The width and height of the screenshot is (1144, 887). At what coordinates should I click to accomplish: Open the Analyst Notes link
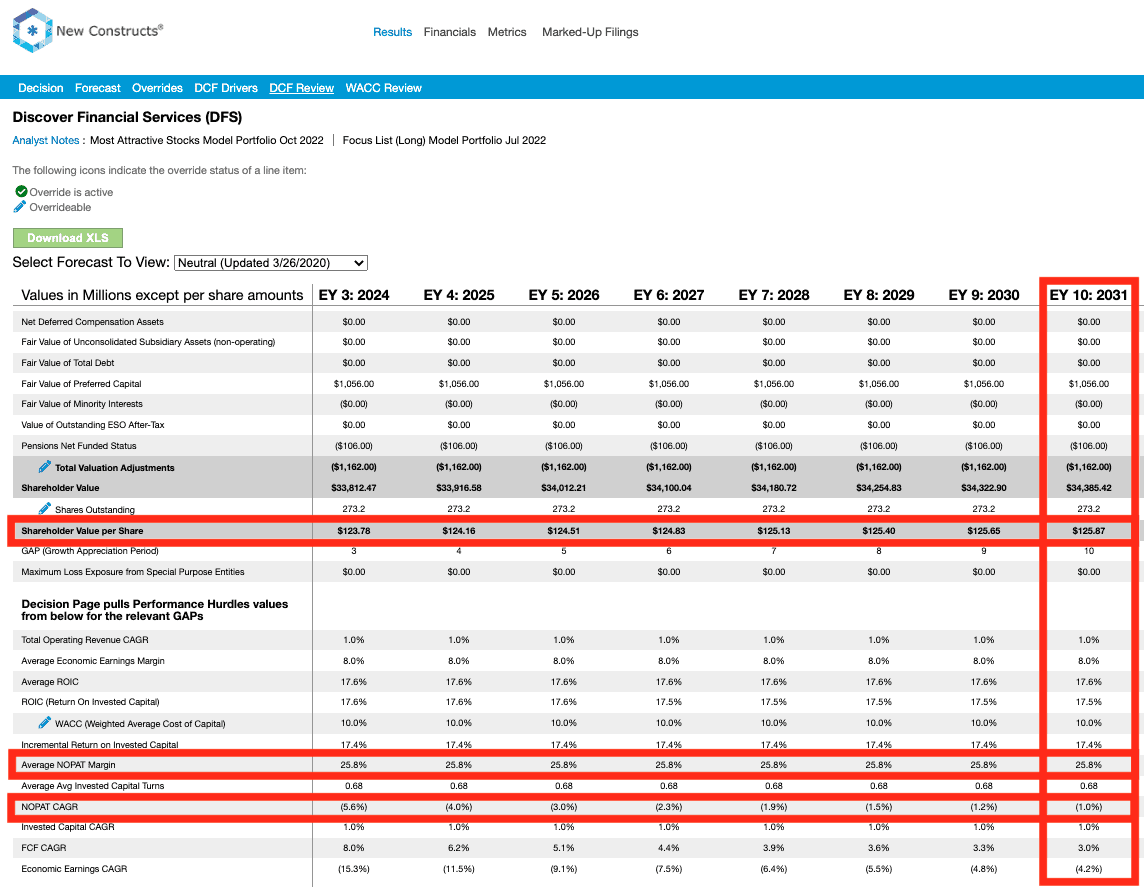click(x=46, y=140)
